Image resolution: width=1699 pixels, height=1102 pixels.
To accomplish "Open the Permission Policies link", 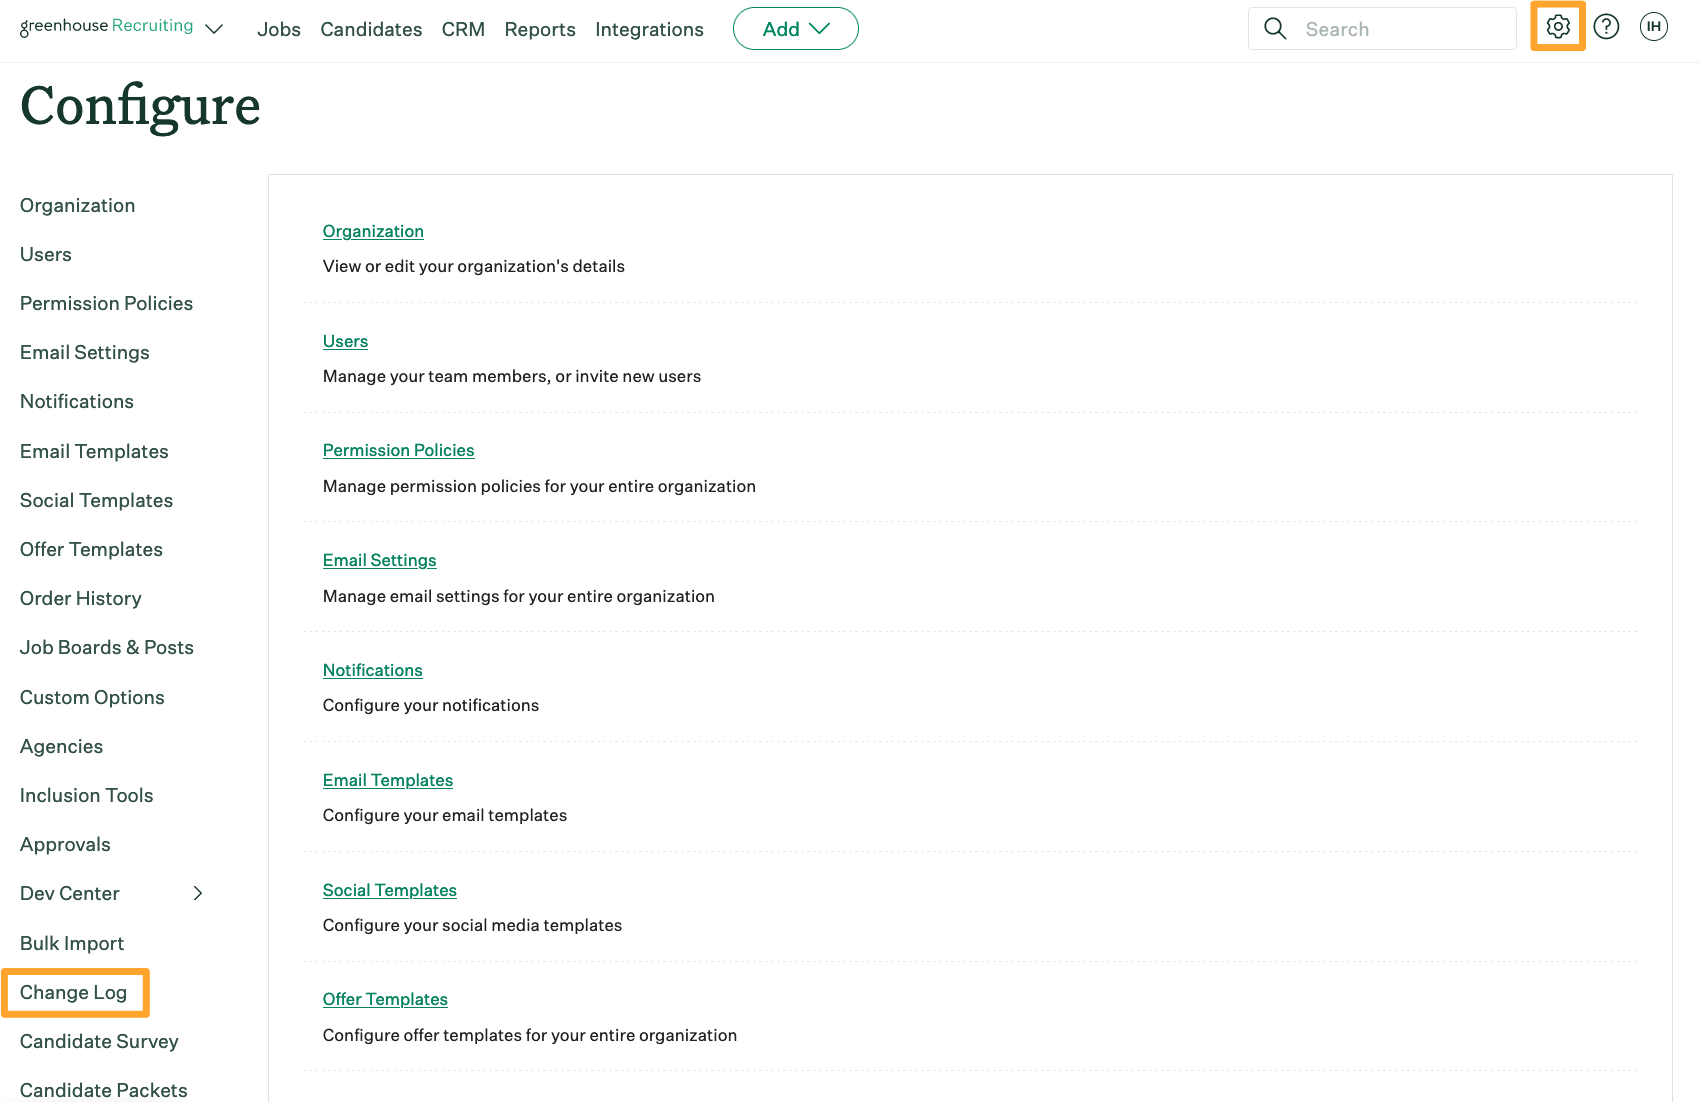I will [x=398, y=450].
